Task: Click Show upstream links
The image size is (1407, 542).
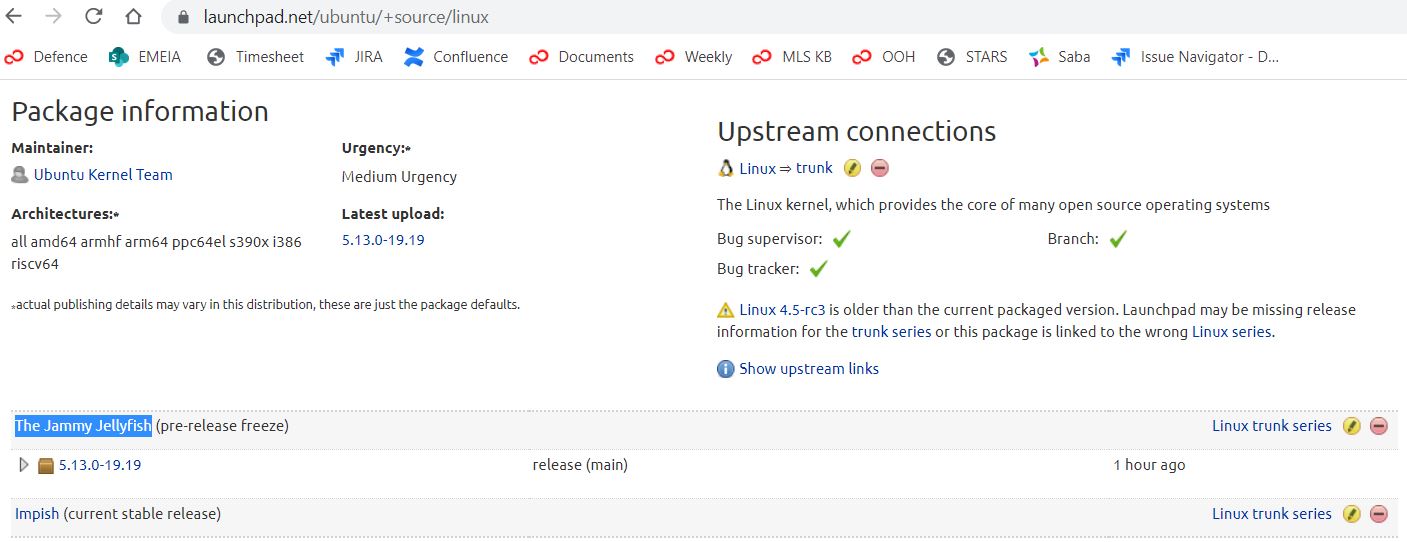Action: click(809, 369)
